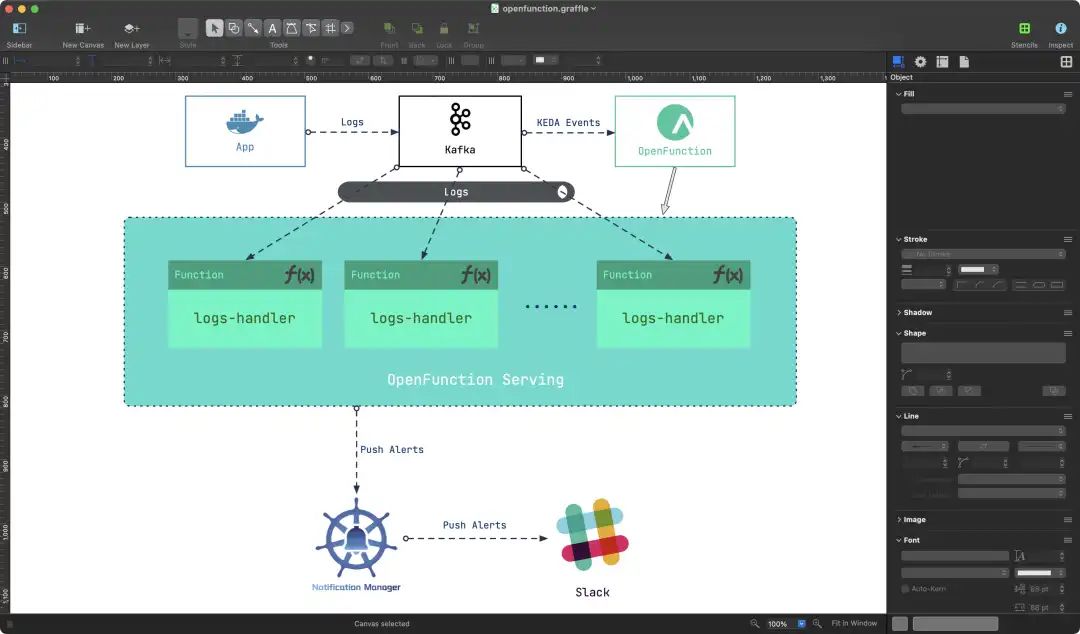Expand the Image section
The image size is (1080, 634).
[x=898, y=520]
